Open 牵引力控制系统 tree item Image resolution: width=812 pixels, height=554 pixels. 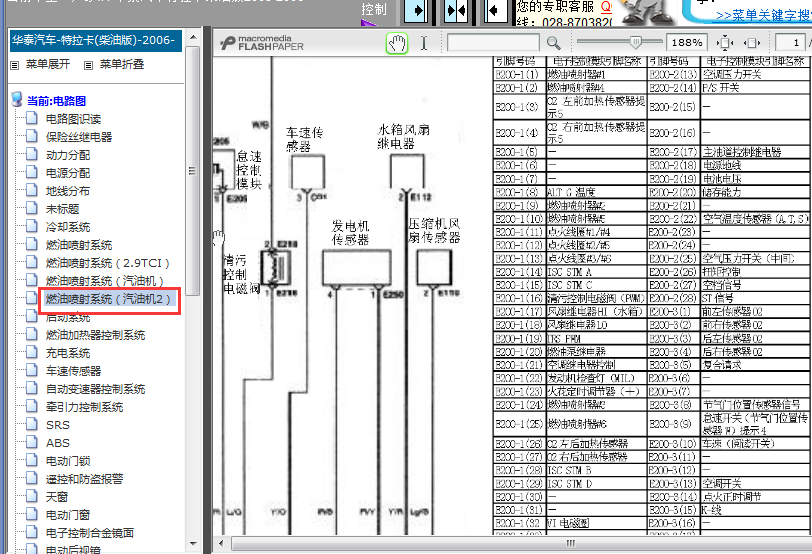coord(84,407)
